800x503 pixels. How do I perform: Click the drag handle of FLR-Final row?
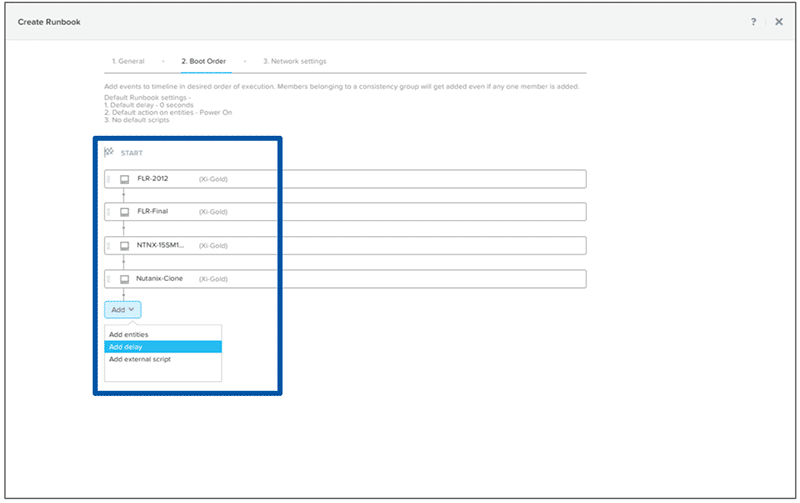pyautogui.click(x=109, y=212)
